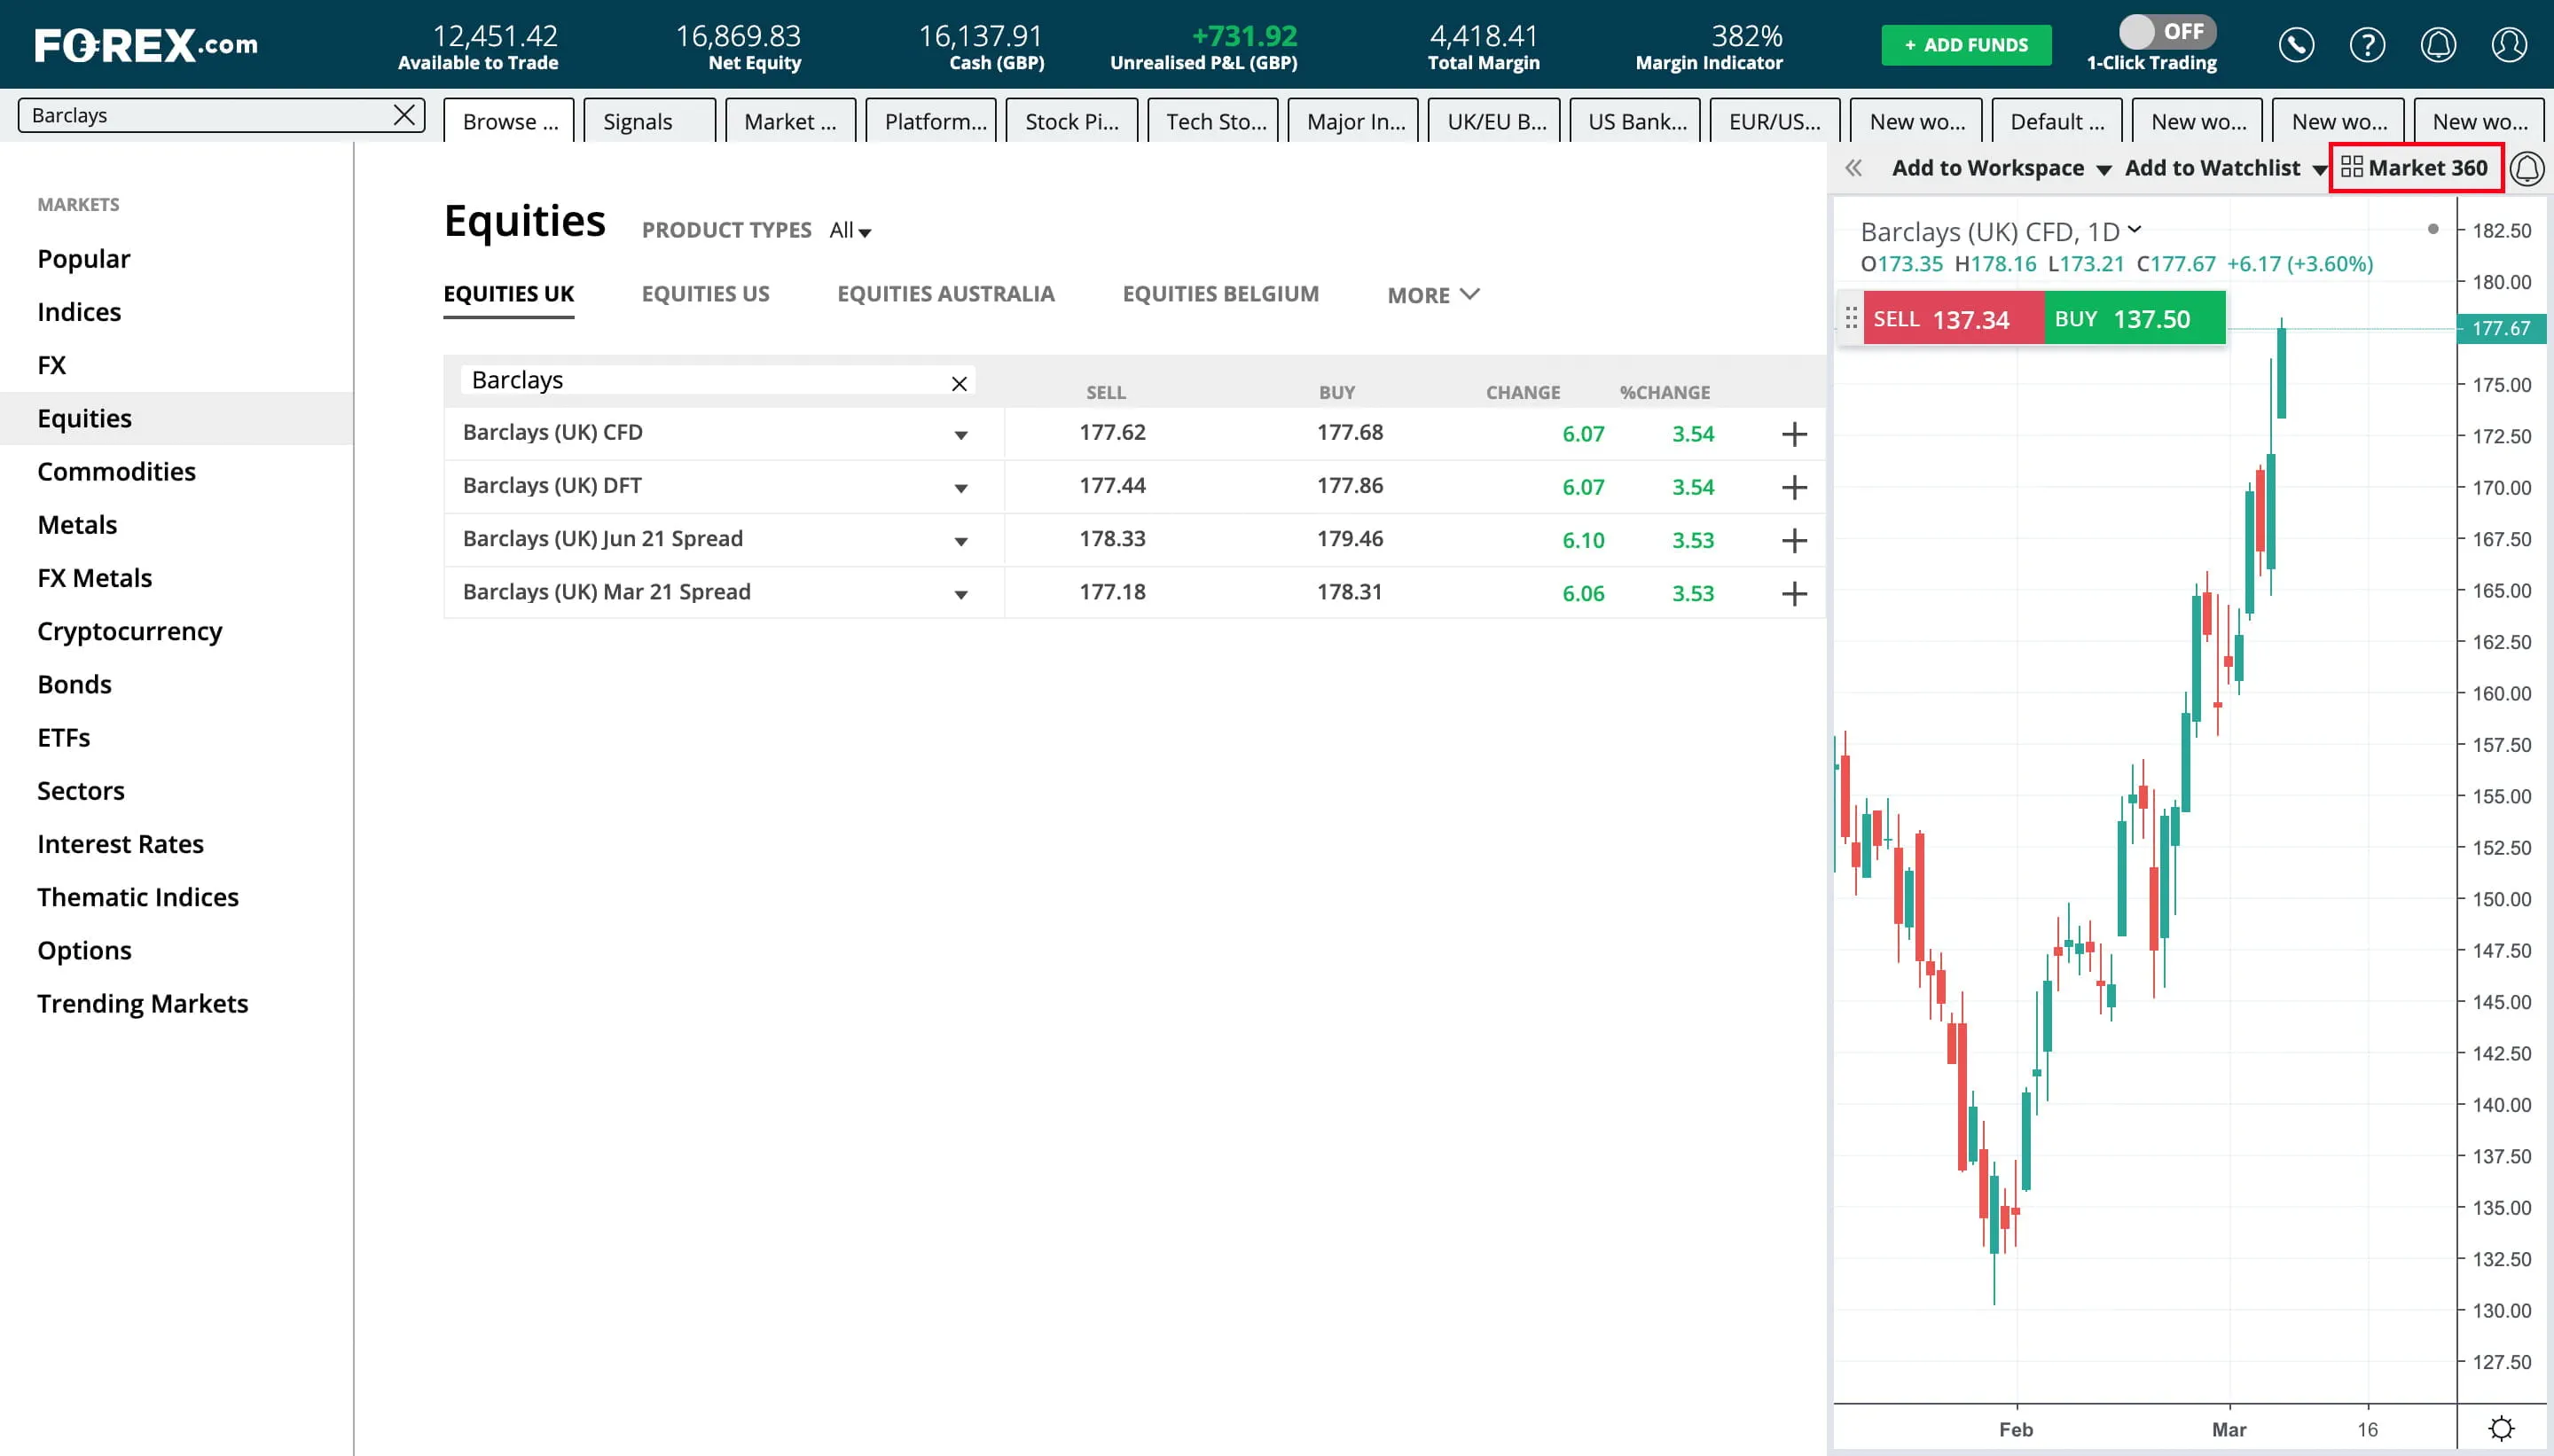The width and height of the screenshot is (2554, 1456).
Task: Select the EQUITIES AUSTRALIA tab
Action: tap(945, 293)
